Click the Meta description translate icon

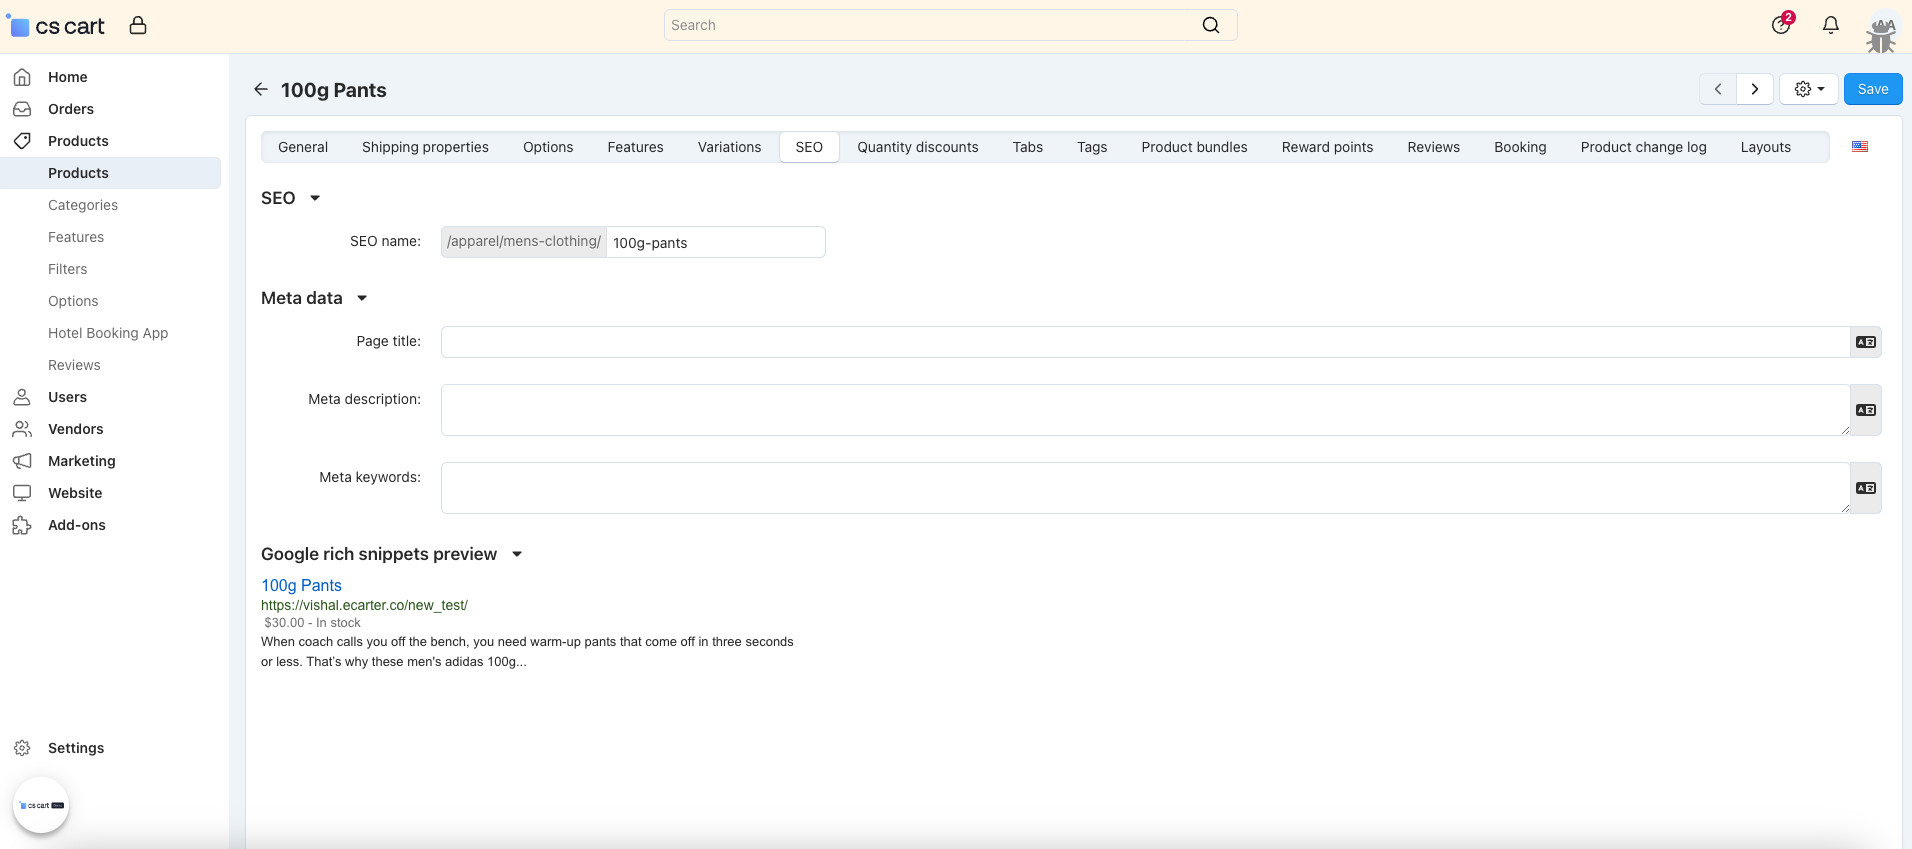[x=1866, y=410]
